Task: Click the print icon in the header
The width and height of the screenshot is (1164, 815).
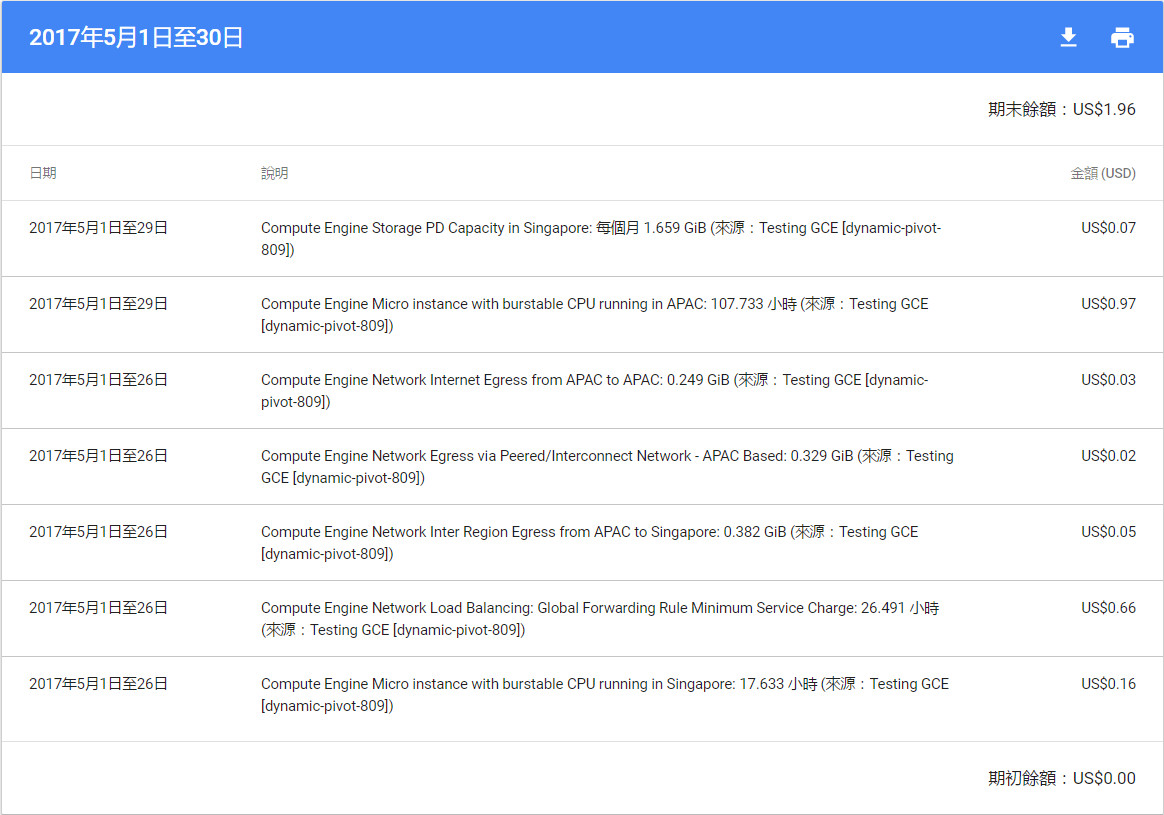Action: 1122,38
